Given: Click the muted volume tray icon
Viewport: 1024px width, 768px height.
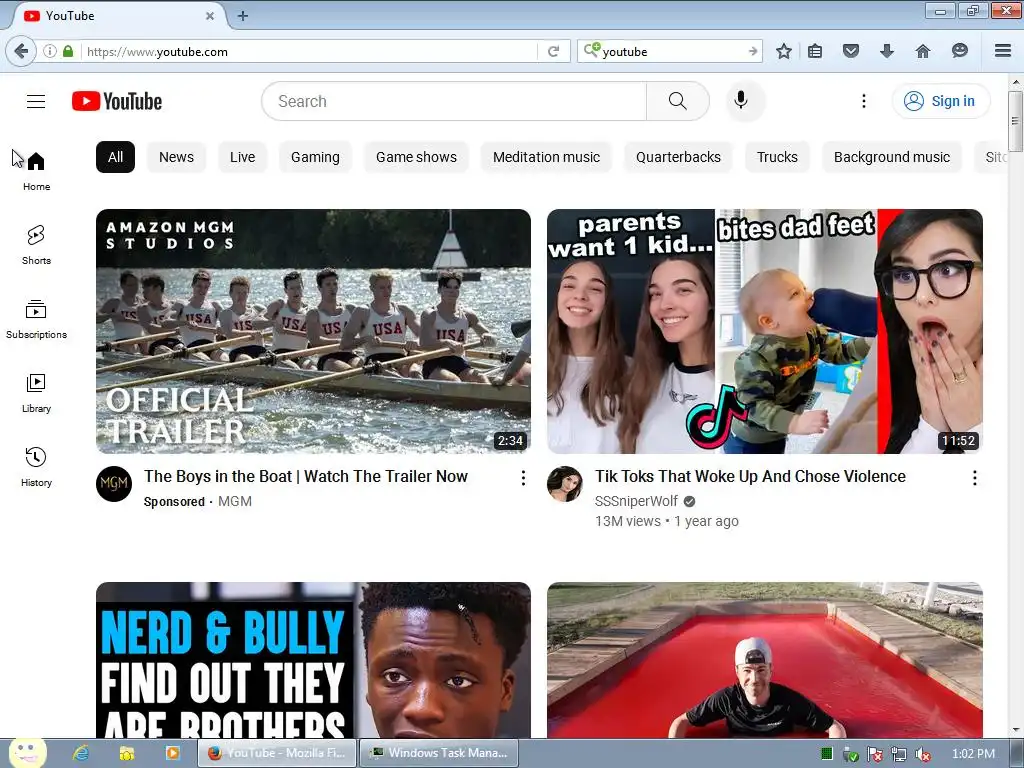Looking at the screenshot, I should click(923, 754).
